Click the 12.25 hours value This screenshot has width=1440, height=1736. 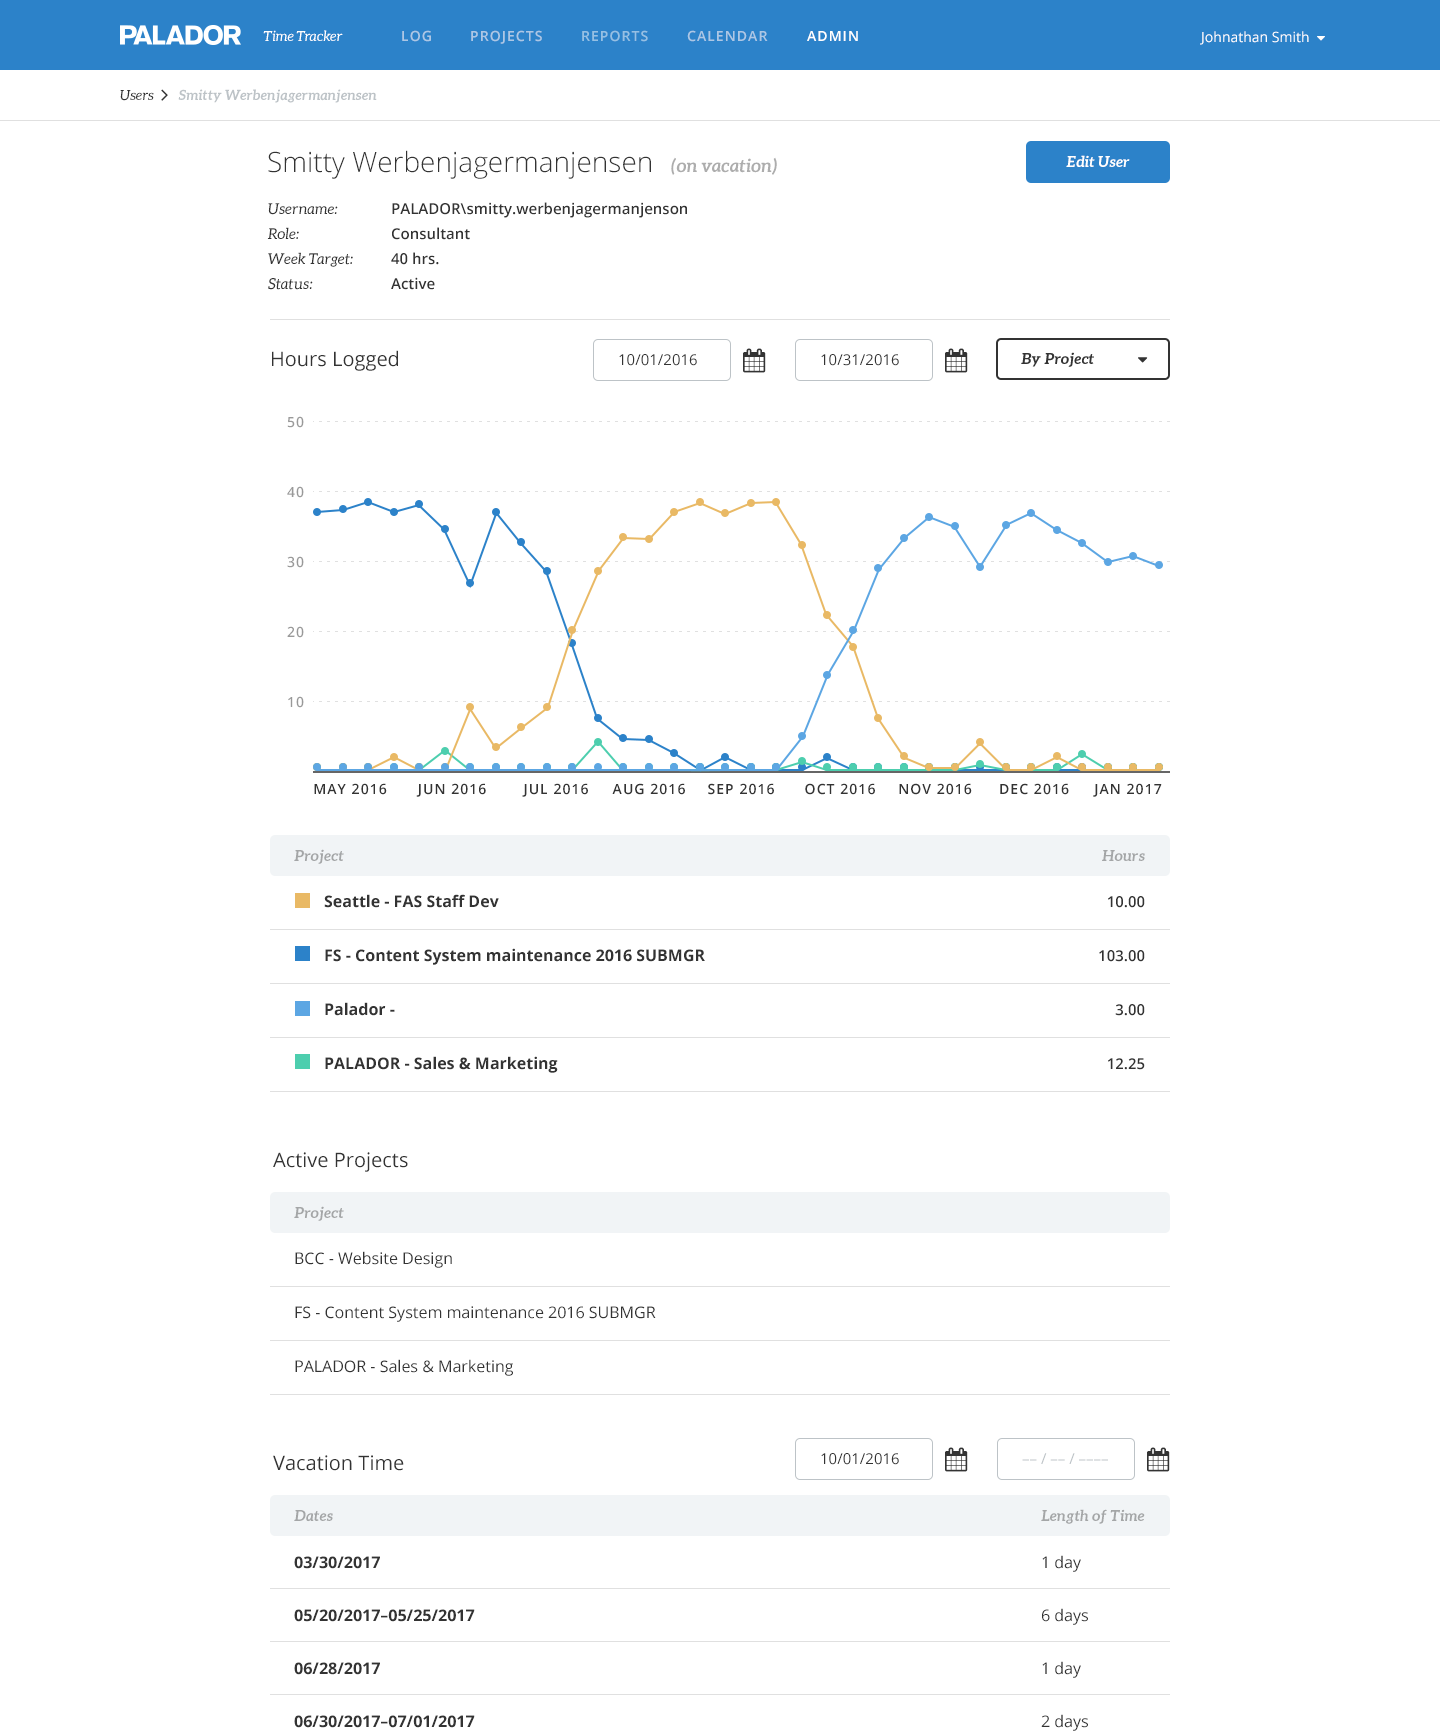tap(1125, 1064)
